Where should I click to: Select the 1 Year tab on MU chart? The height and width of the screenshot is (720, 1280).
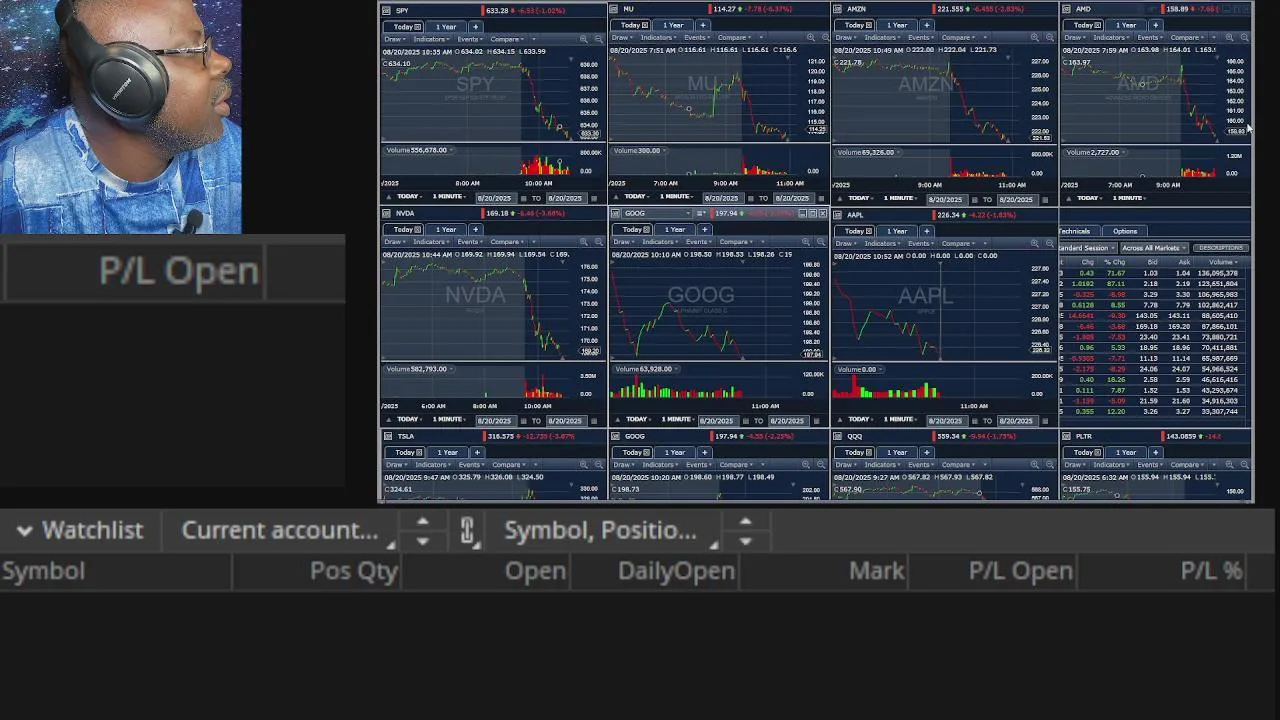click(673, 24)
